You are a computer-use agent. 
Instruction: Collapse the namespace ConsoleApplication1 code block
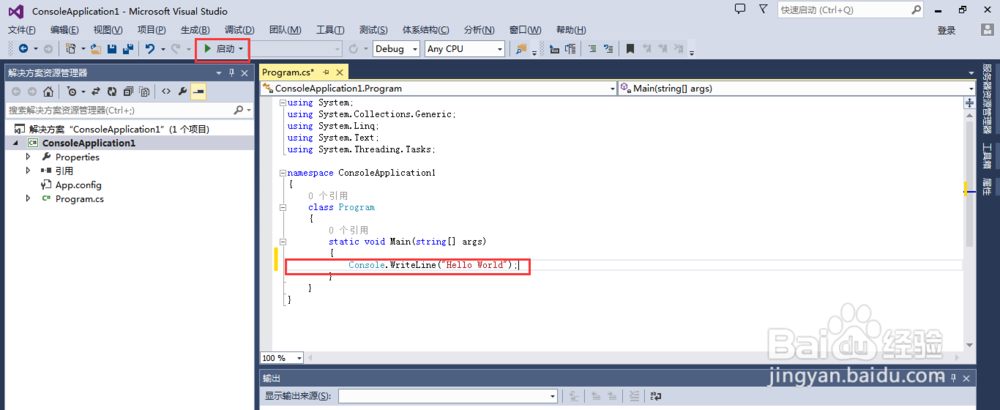(x=283, y=173)
